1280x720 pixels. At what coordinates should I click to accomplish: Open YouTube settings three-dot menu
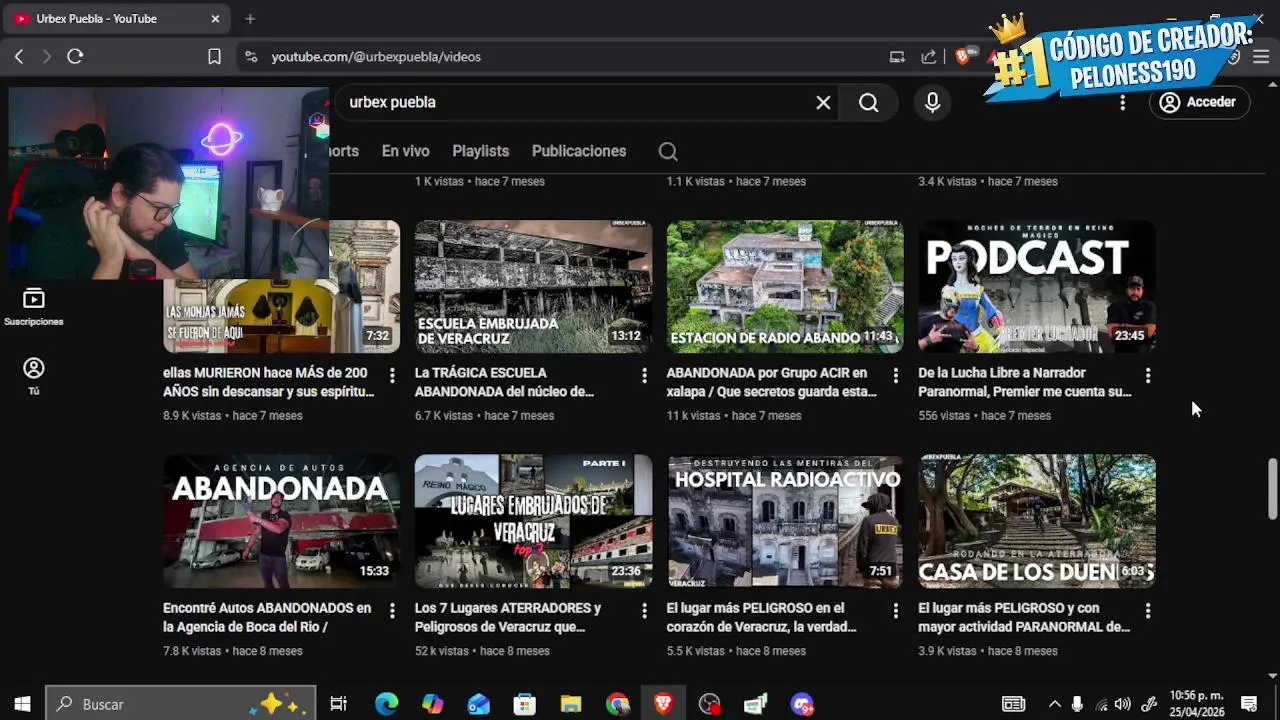(x=1122, y=102)
